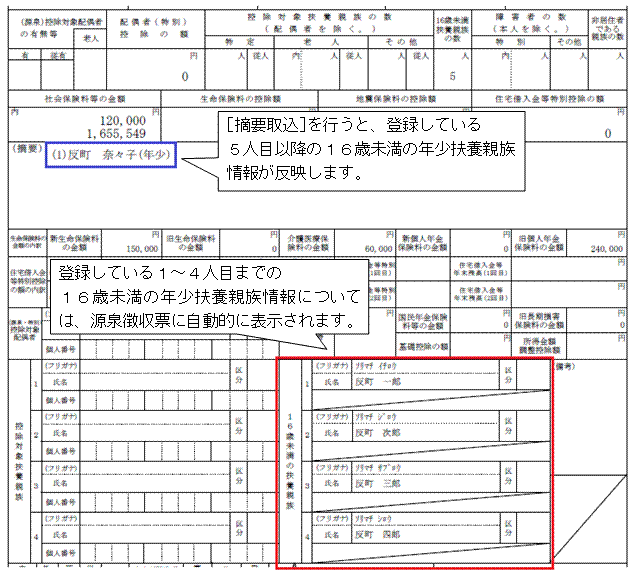Screen dimensions: 643x575
Task: Click the 0 under 配偶者(特別)控除の額
Action: (185, 77)
